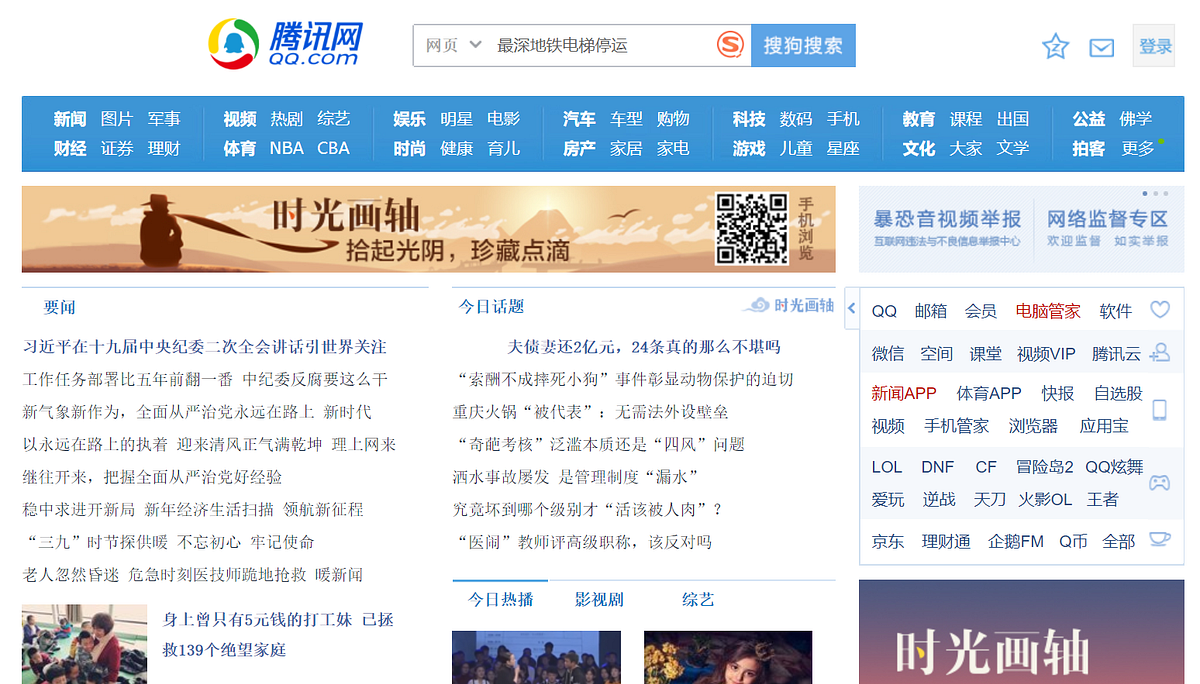Click the first carousel dot above 网络监督专区

tap(1145, 193)
